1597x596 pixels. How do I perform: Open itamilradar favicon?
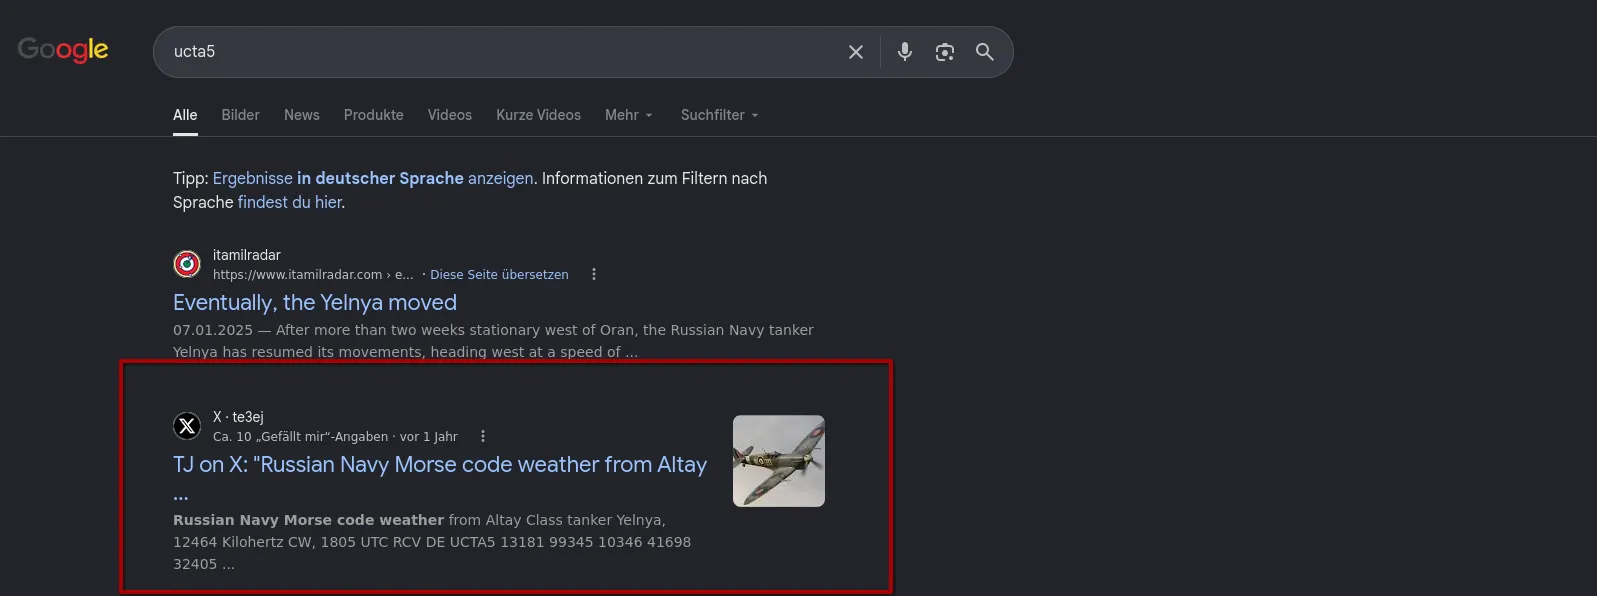tap(187, 264)
